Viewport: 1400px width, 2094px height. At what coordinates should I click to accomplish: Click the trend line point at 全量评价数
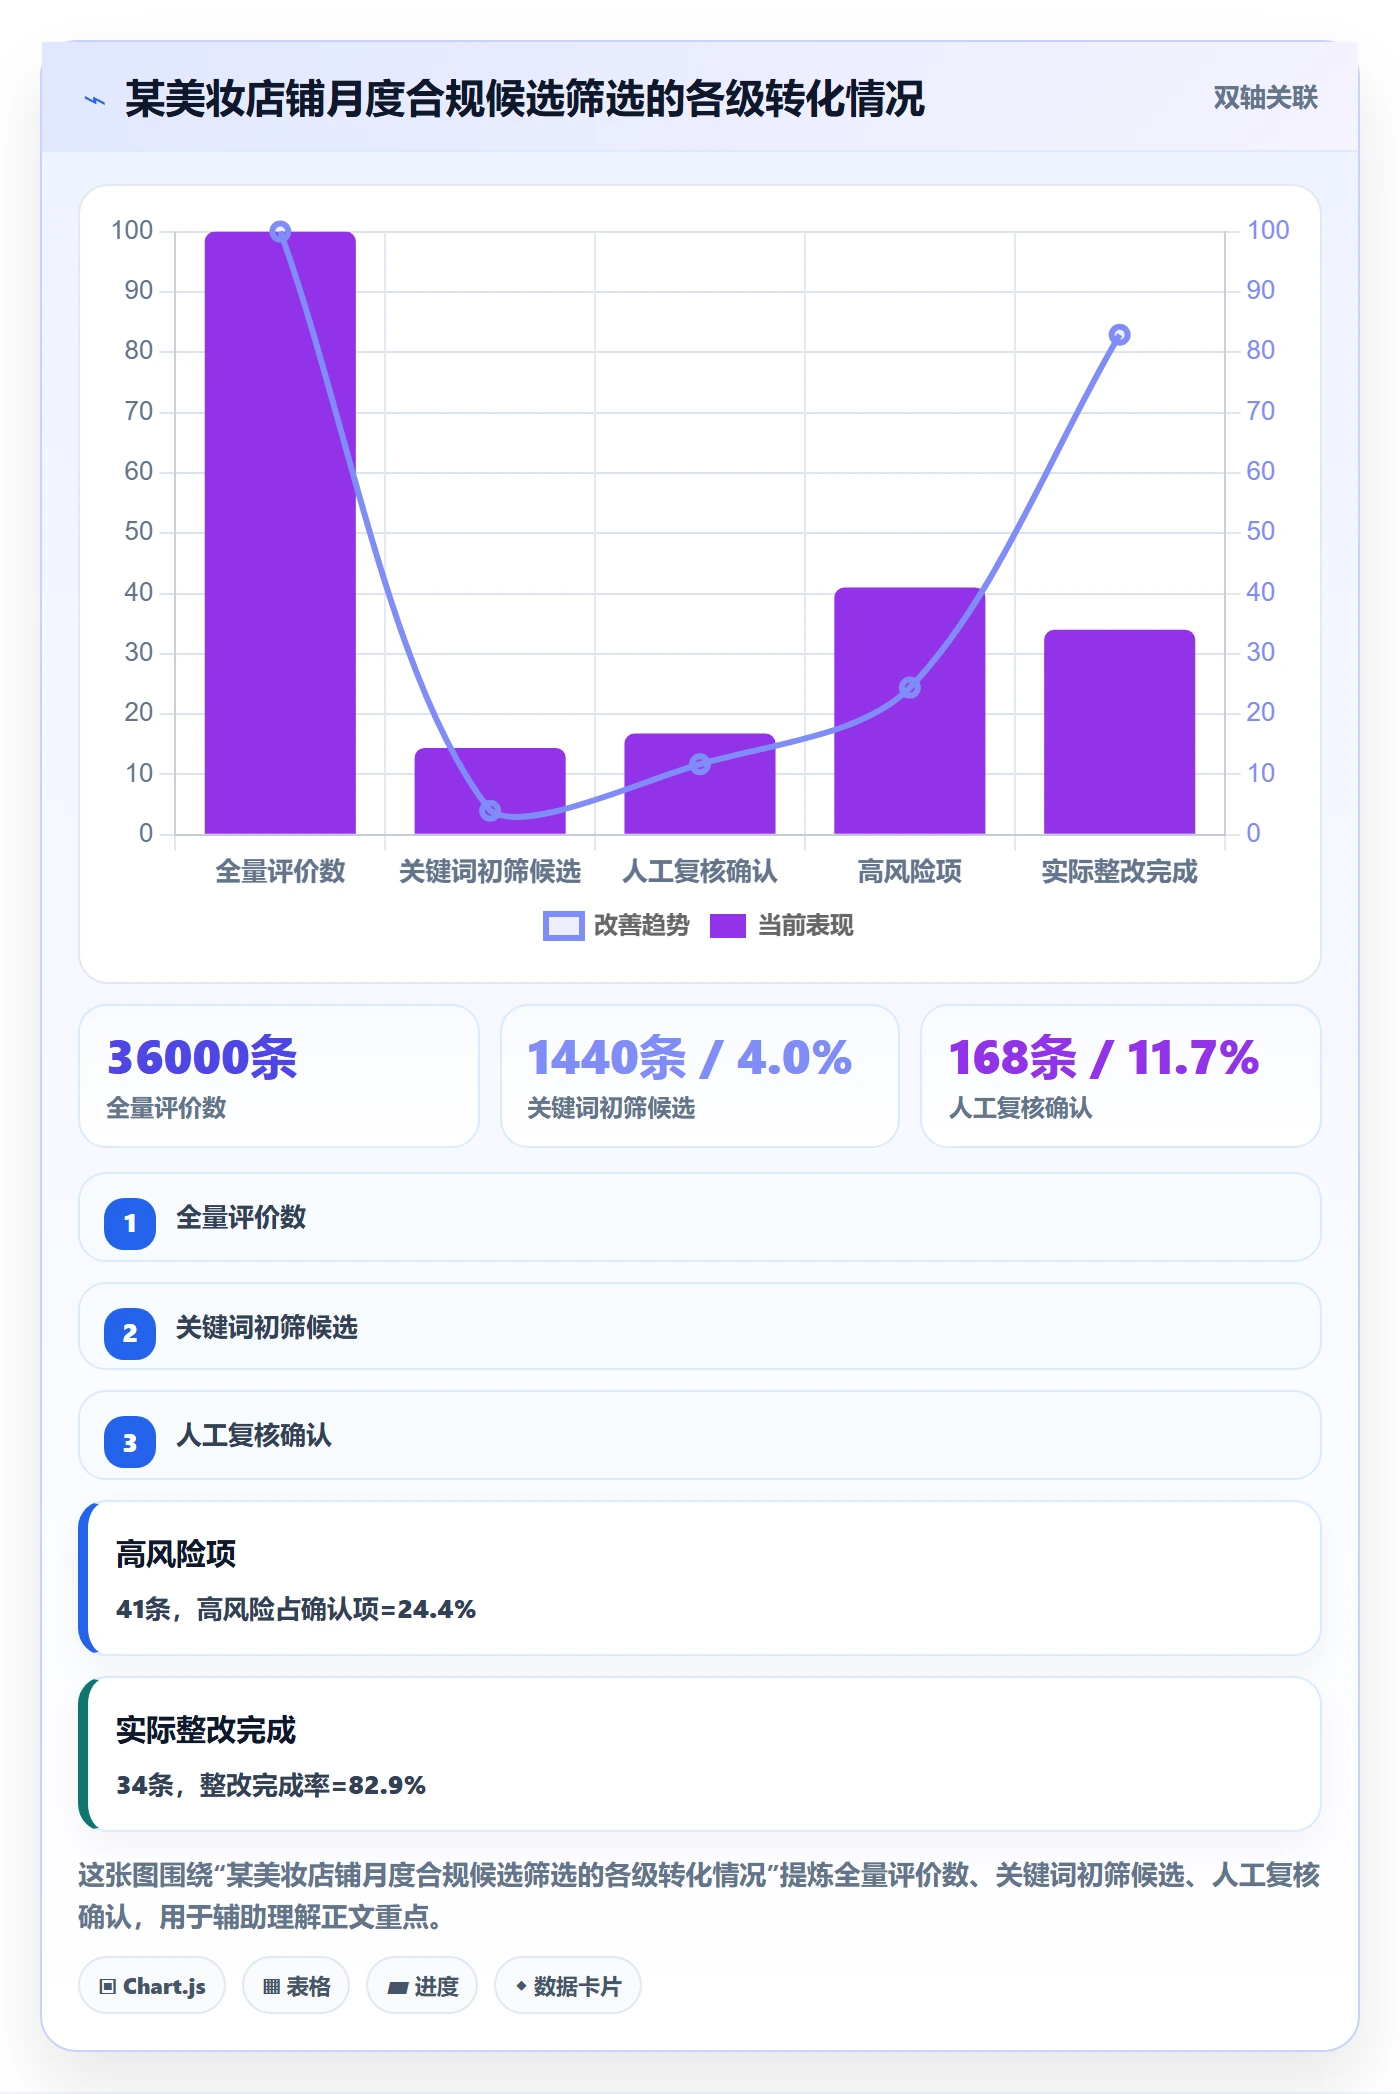281,232
